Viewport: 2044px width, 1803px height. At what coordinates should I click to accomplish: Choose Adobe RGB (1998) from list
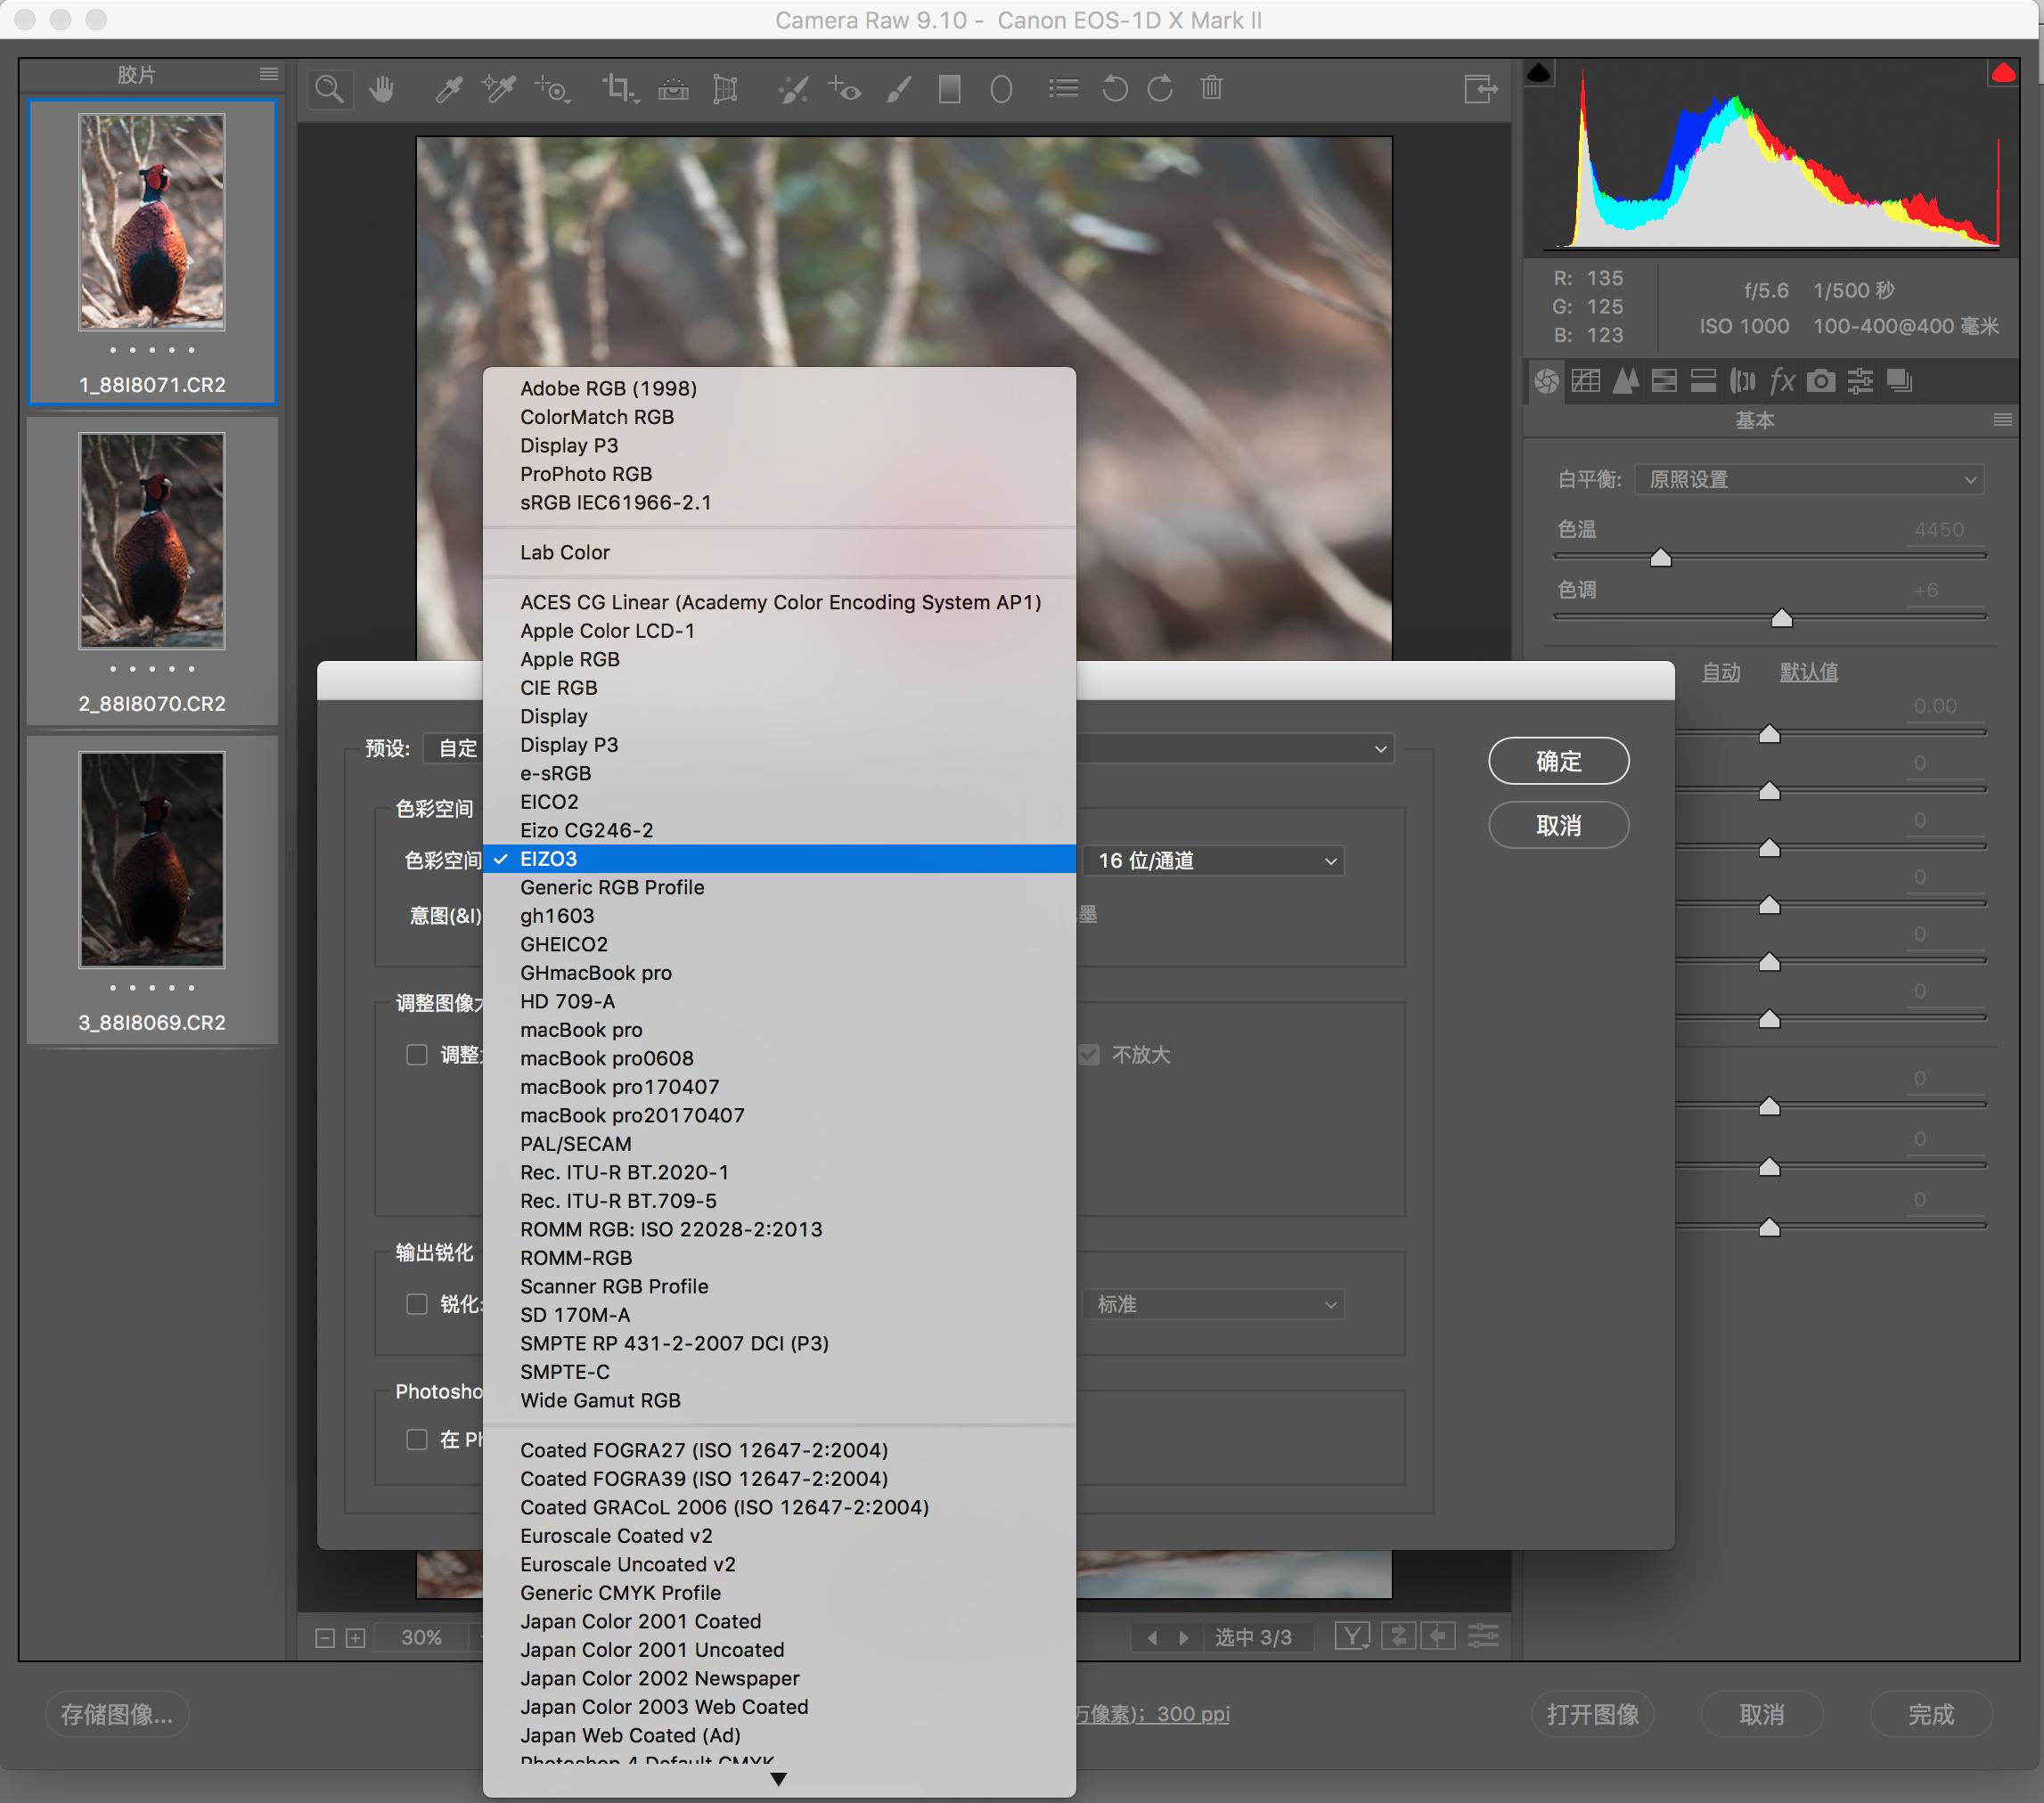coord(779,388)
